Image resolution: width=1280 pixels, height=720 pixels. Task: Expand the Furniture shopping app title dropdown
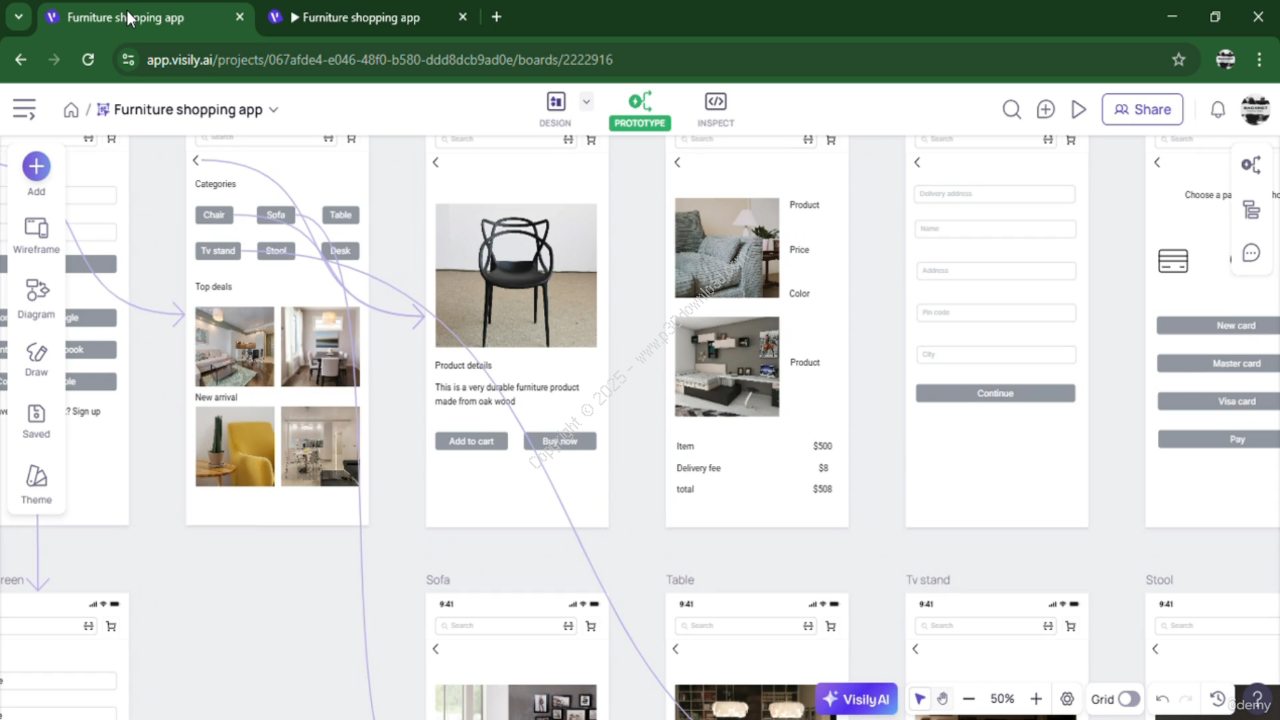coord(273,110)
